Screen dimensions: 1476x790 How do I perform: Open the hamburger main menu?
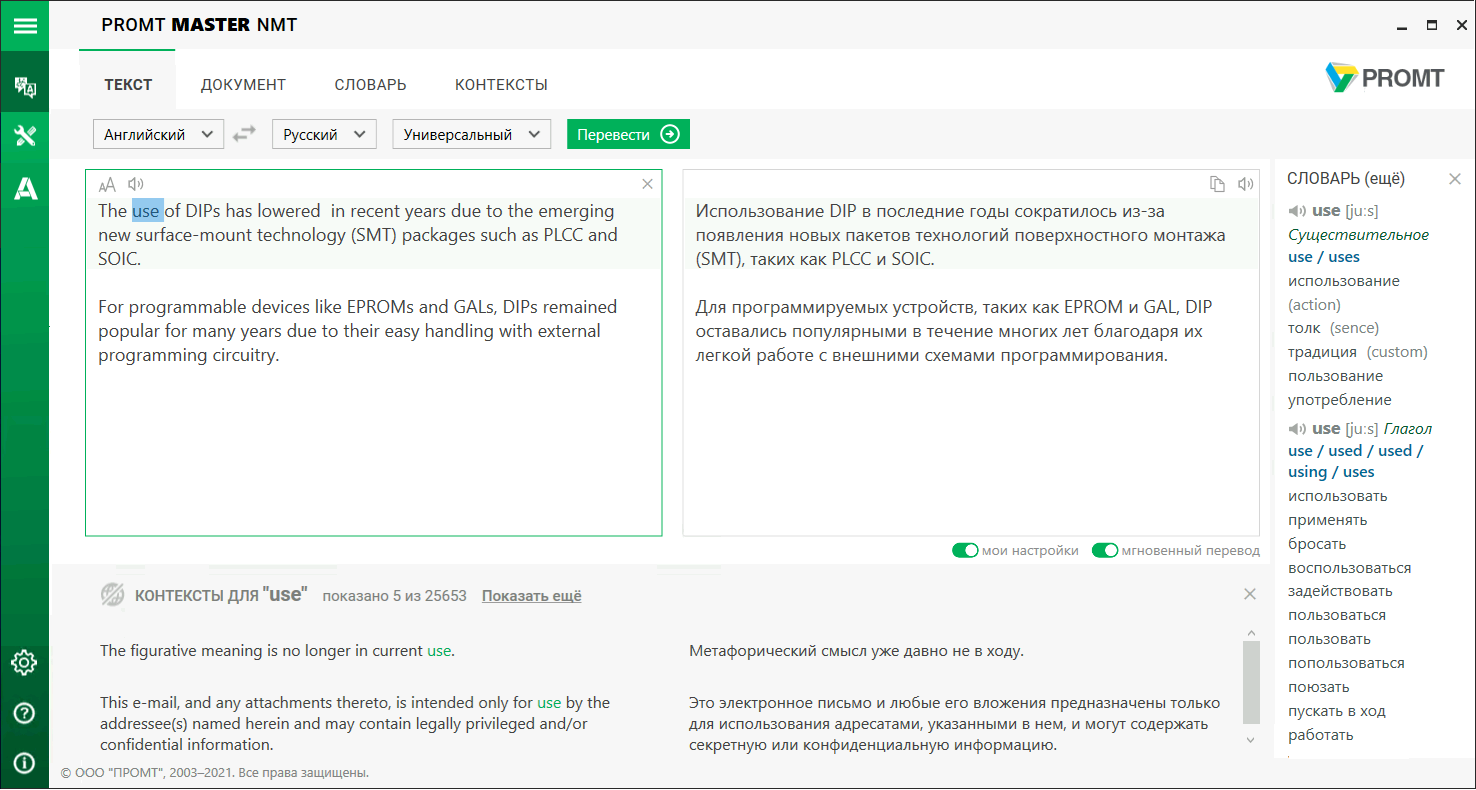(24, 26)
